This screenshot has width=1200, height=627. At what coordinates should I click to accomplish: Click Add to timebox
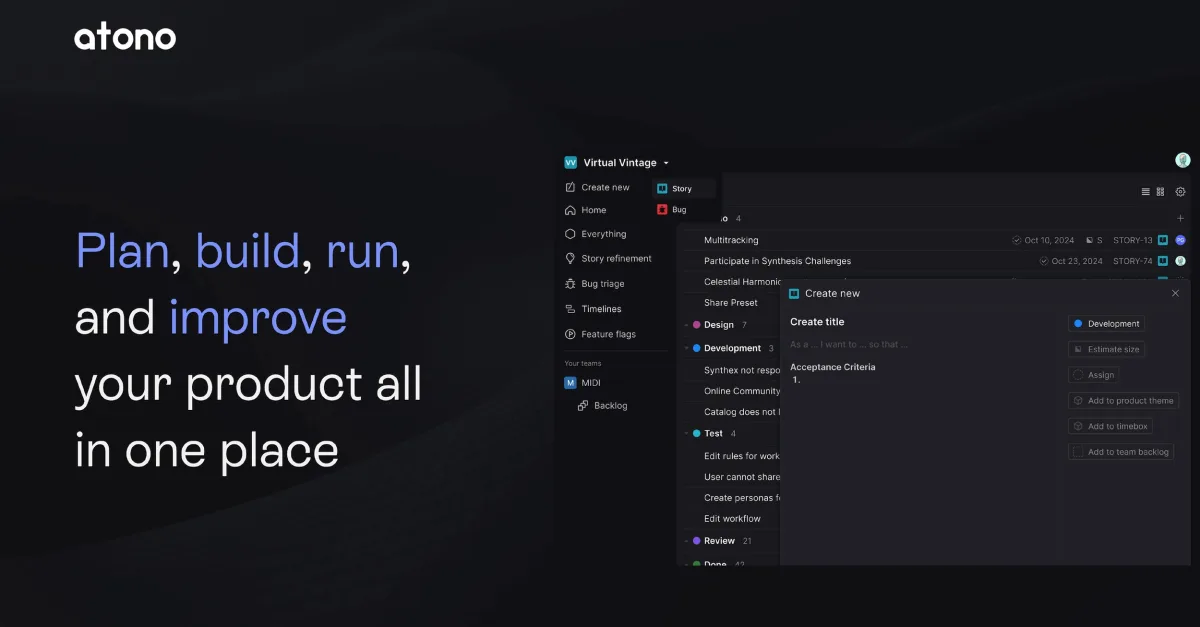tap(1111, 426)
